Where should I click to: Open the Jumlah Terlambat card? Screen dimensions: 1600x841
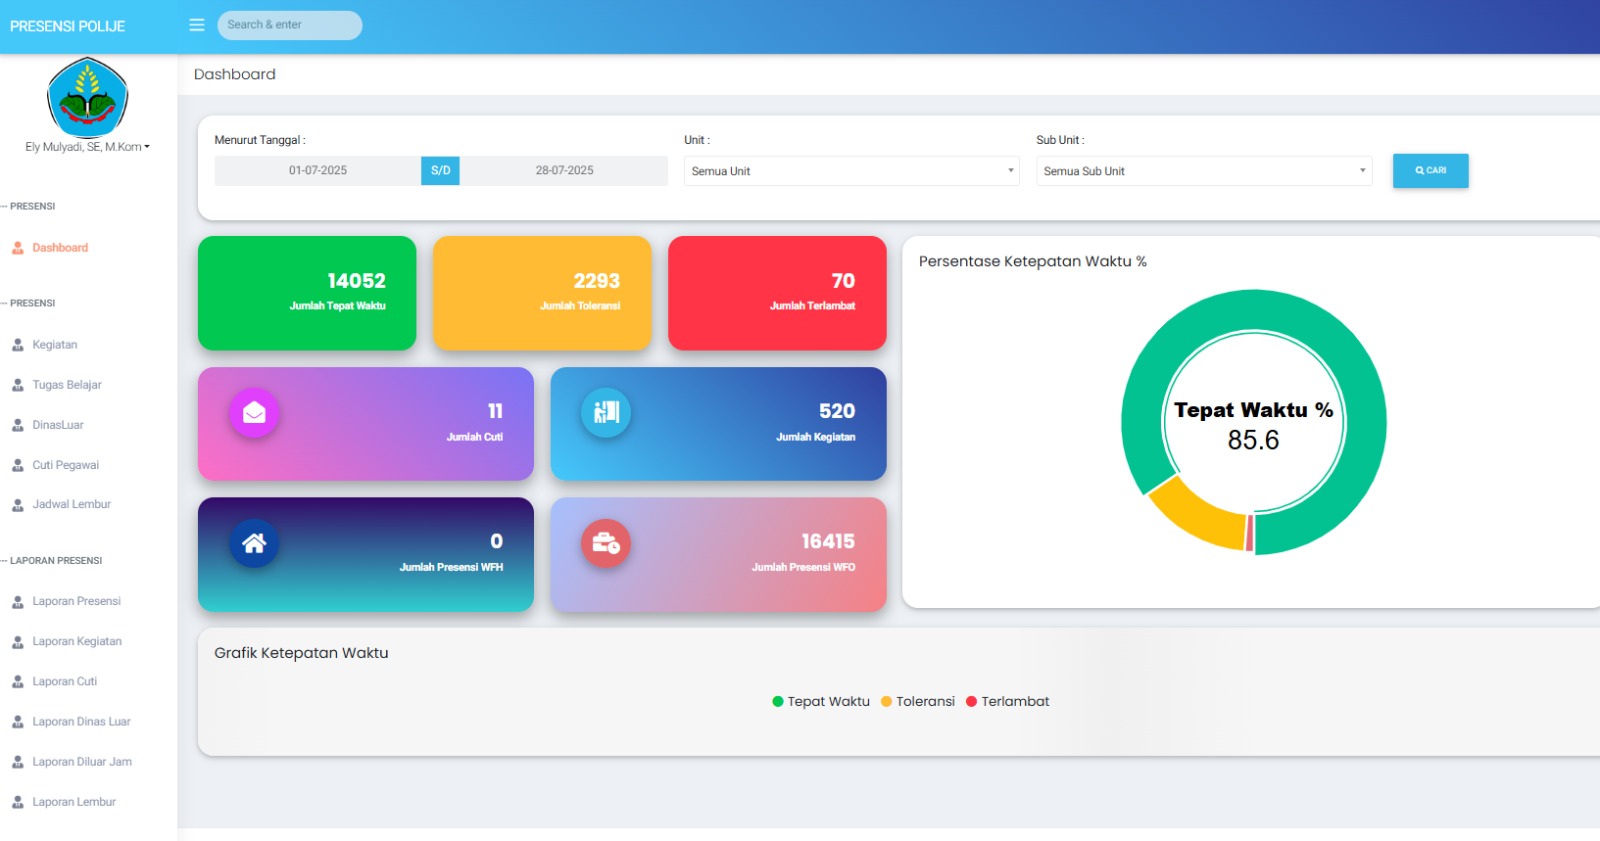(777, 293)
